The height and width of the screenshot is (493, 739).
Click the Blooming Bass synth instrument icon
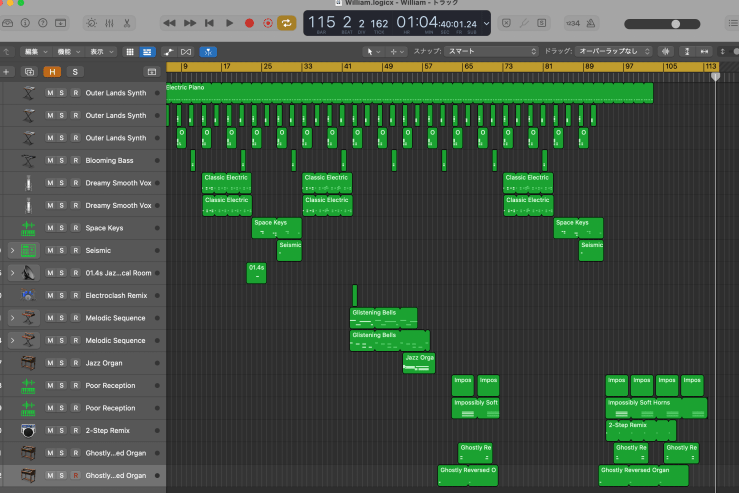click(x=28, y=160)
